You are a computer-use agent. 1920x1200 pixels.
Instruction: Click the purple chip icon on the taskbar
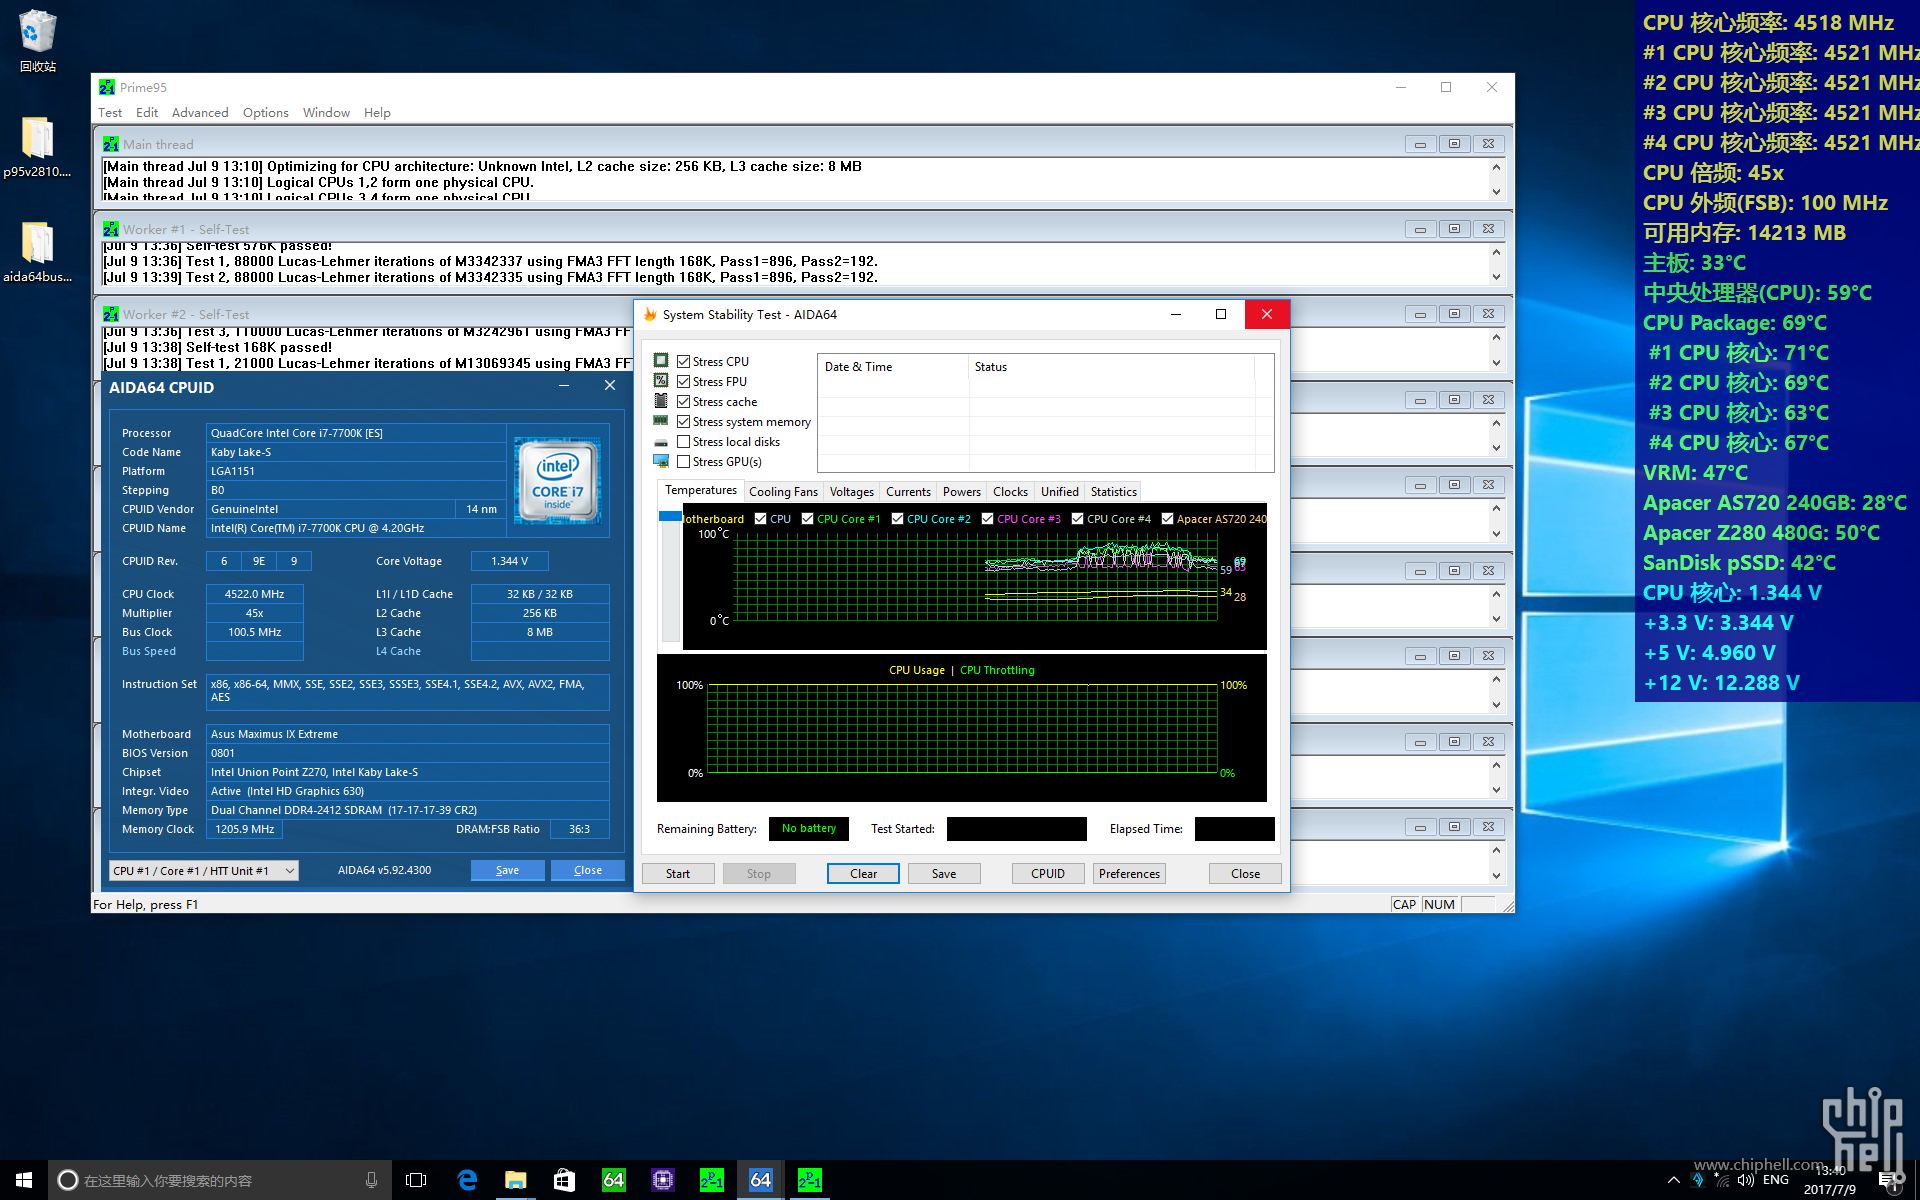point(663,1180)
